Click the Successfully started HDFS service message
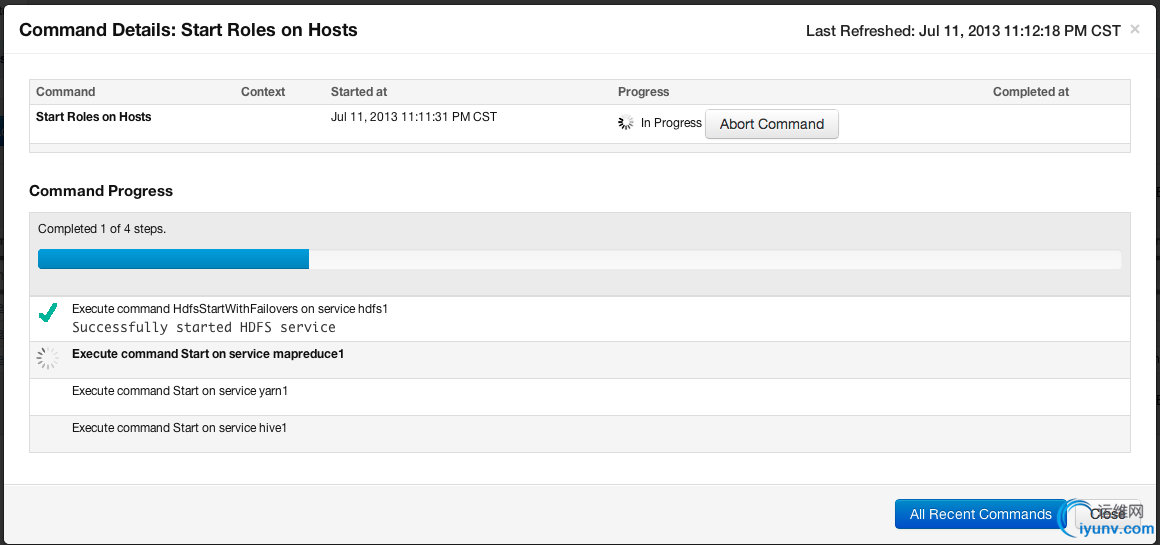 tap(204, 327)
